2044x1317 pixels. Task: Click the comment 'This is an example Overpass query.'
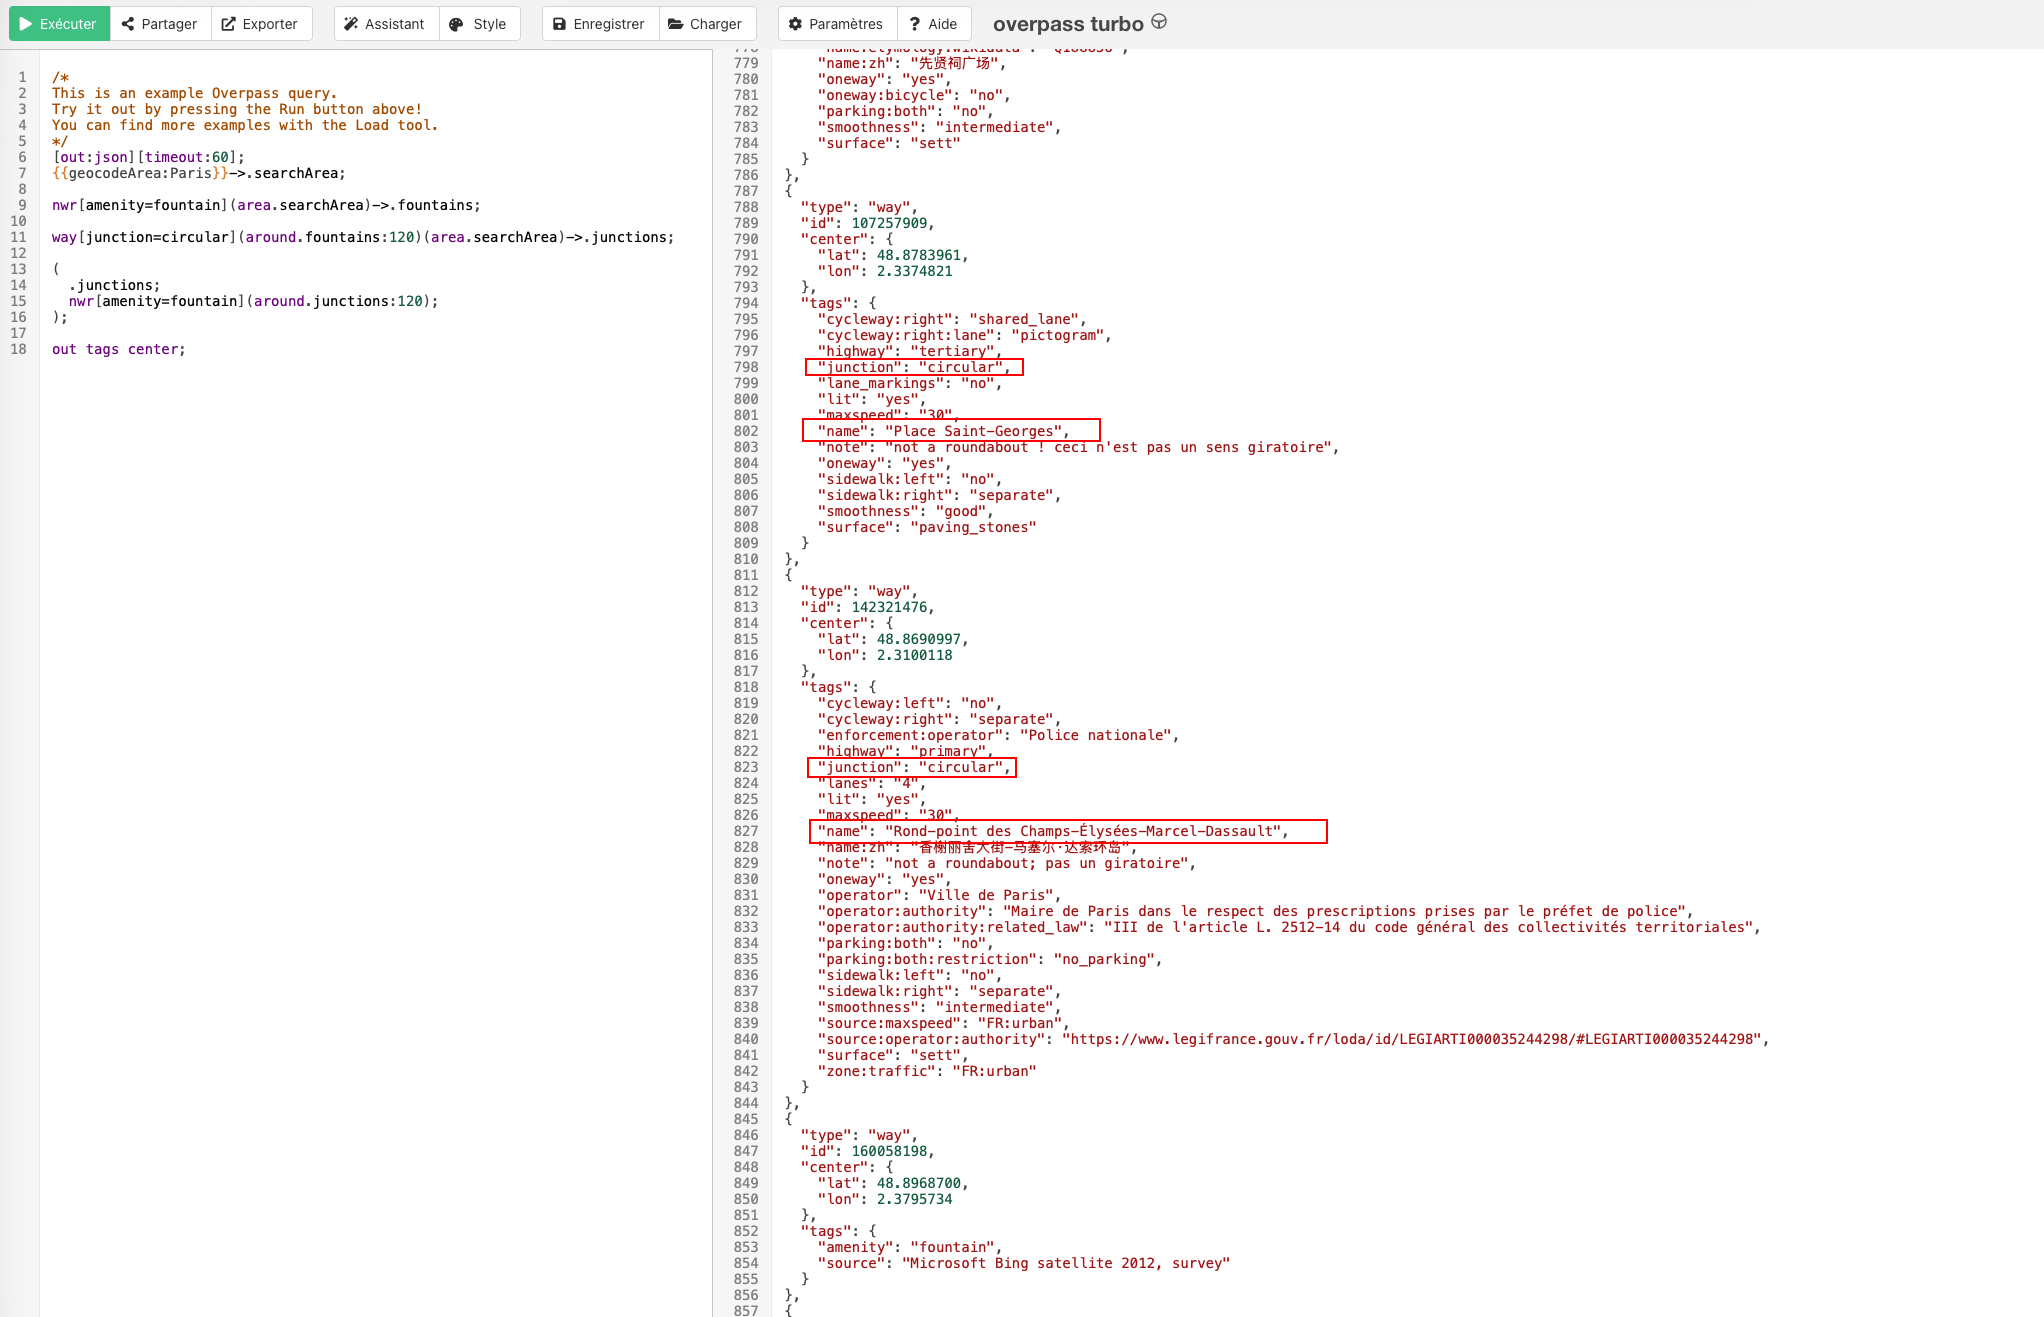tap(195, 93)
